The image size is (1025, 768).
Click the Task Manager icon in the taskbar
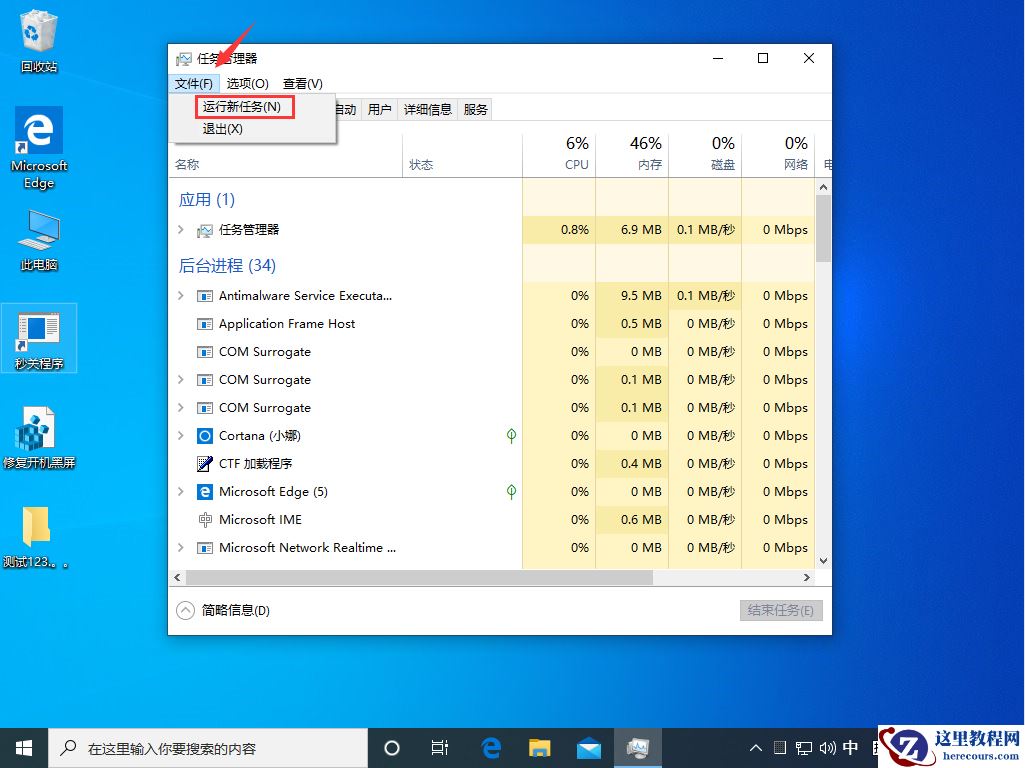click(x=638, y=747)
